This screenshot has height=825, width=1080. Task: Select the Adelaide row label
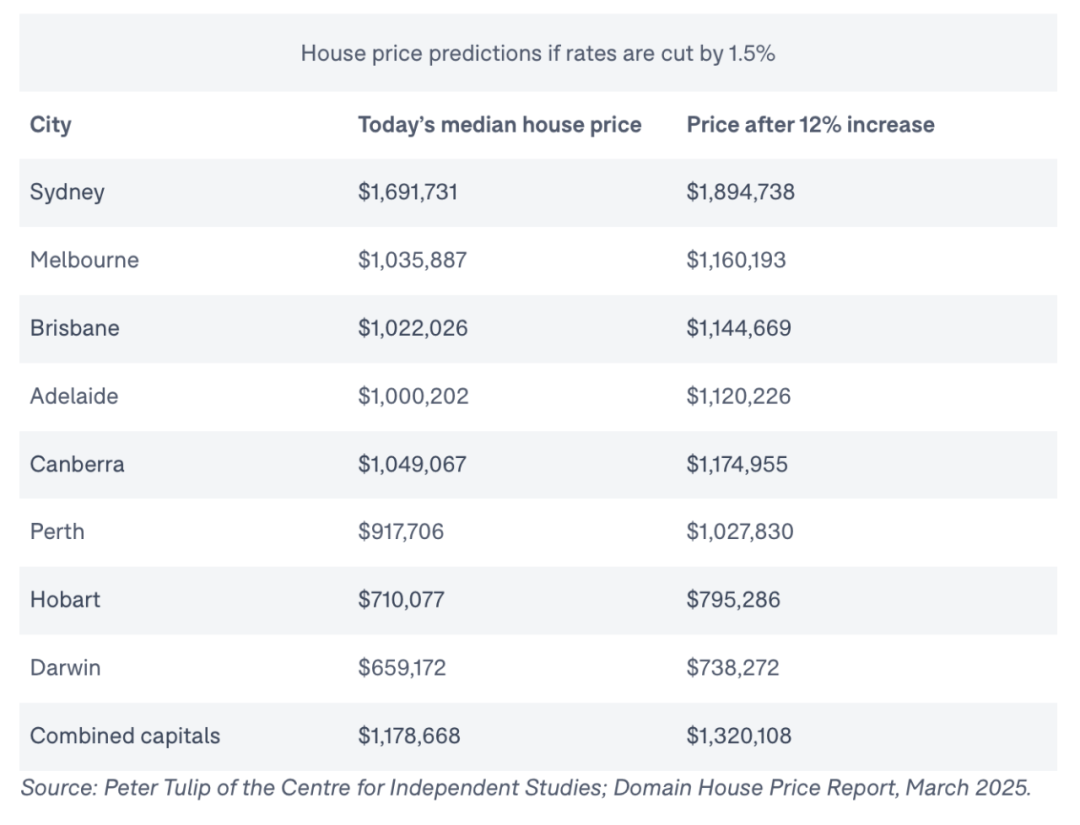coord(74,396)
